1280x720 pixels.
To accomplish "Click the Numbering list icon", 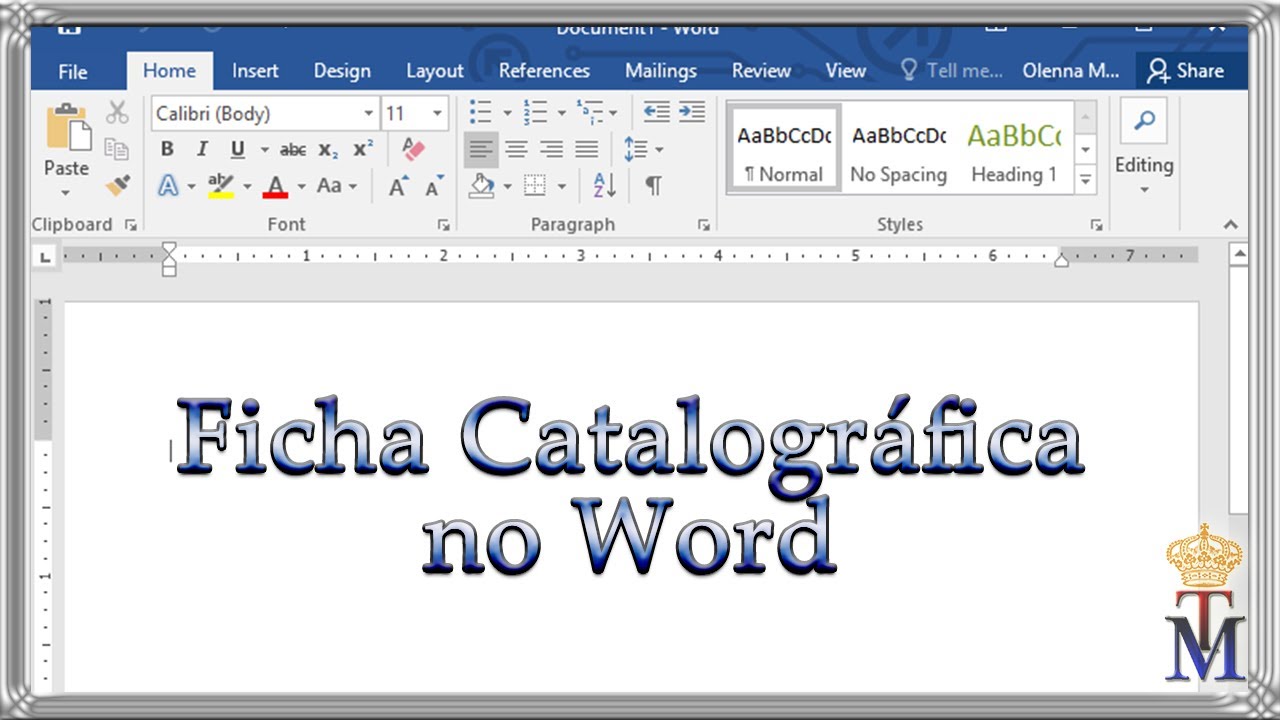I will click(535, 112).
